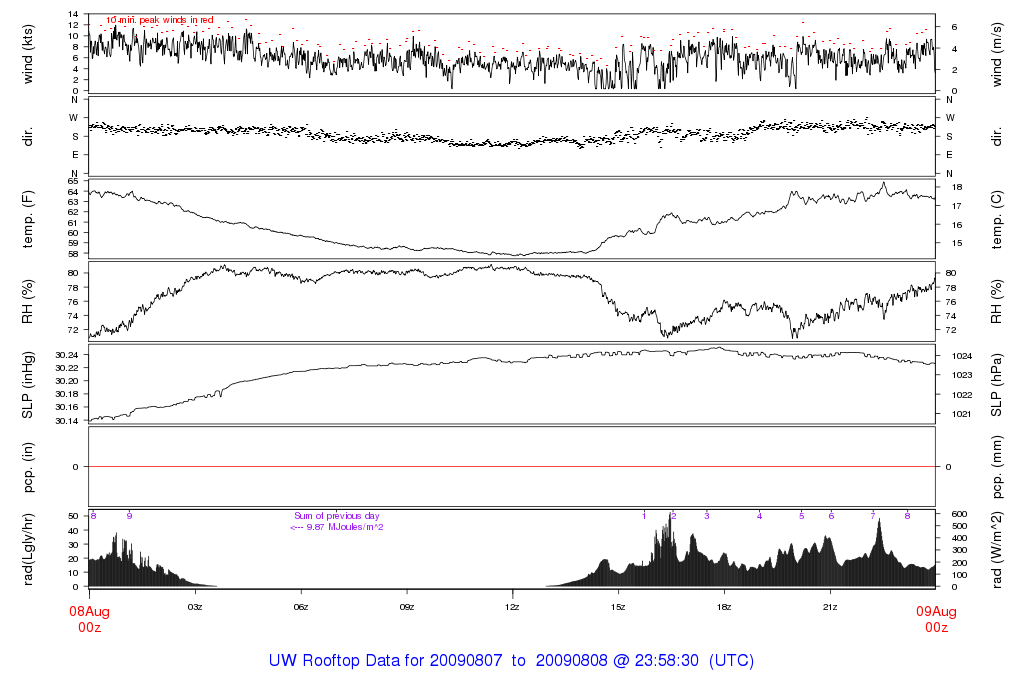
Task: Click the '10-min. peak winds in red' legend
Action: click(160, 20)
